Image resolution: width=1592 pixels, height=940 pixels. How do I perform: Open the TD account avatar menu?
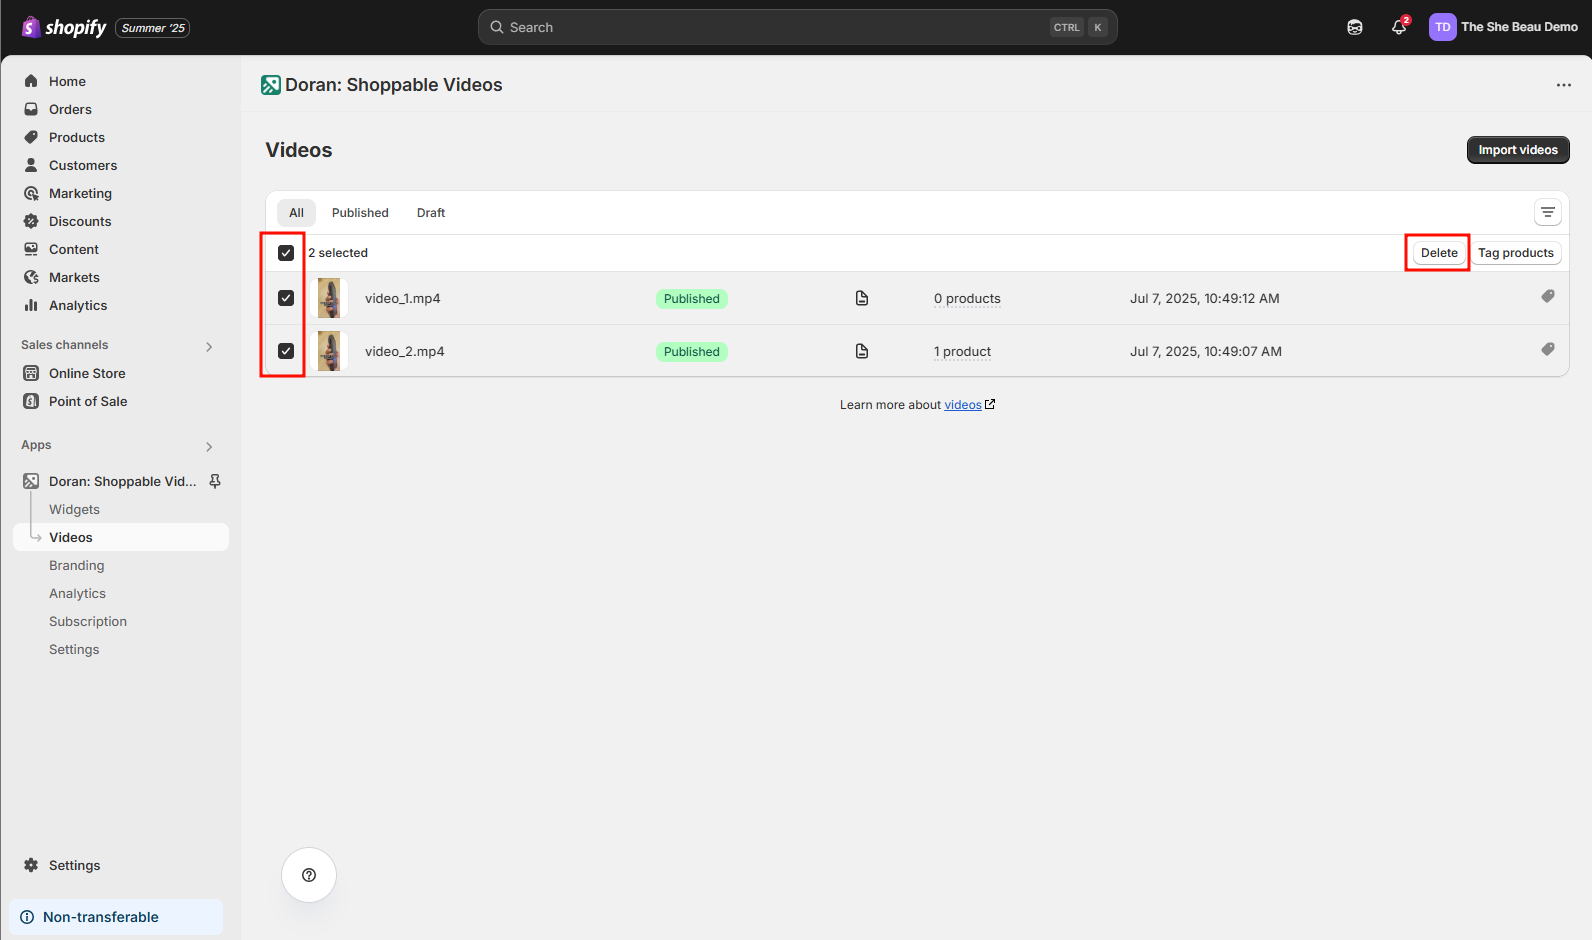click(1442, 27)
